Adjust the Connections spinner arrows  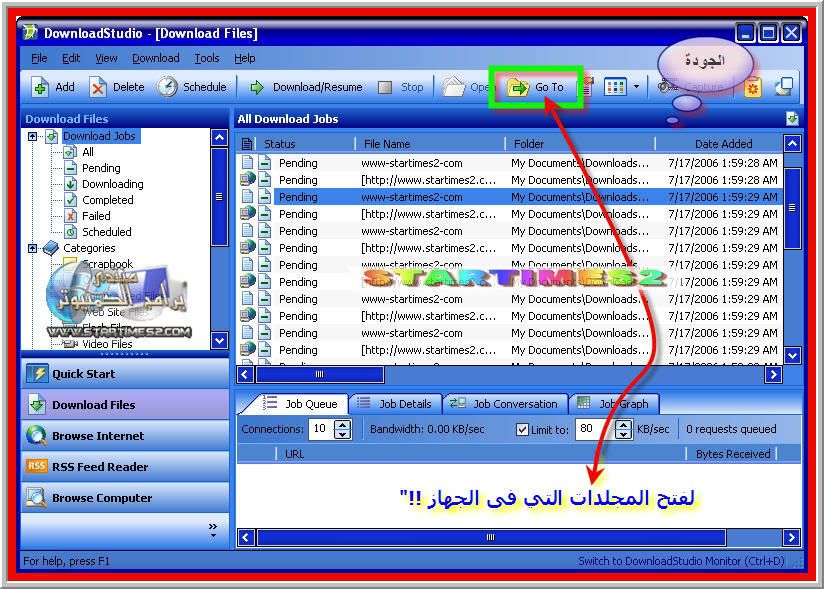(x=343, y=429)
